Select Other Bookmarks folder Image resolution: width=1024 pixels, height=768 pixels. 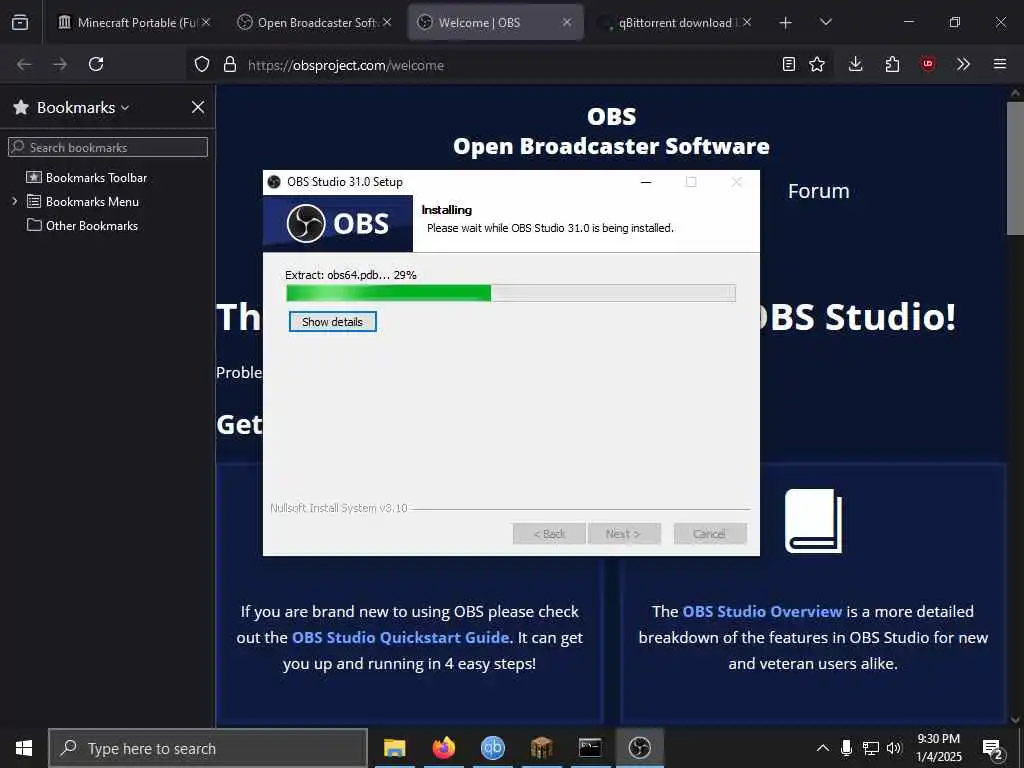click(x=82, y=225)
